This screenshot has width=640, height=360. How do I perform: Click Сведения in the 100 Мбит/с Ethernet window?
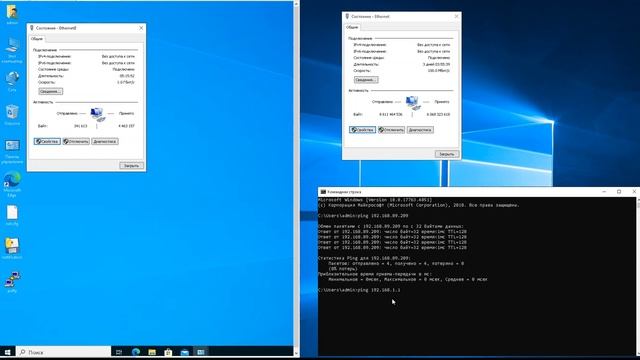(x=366, y=80)
